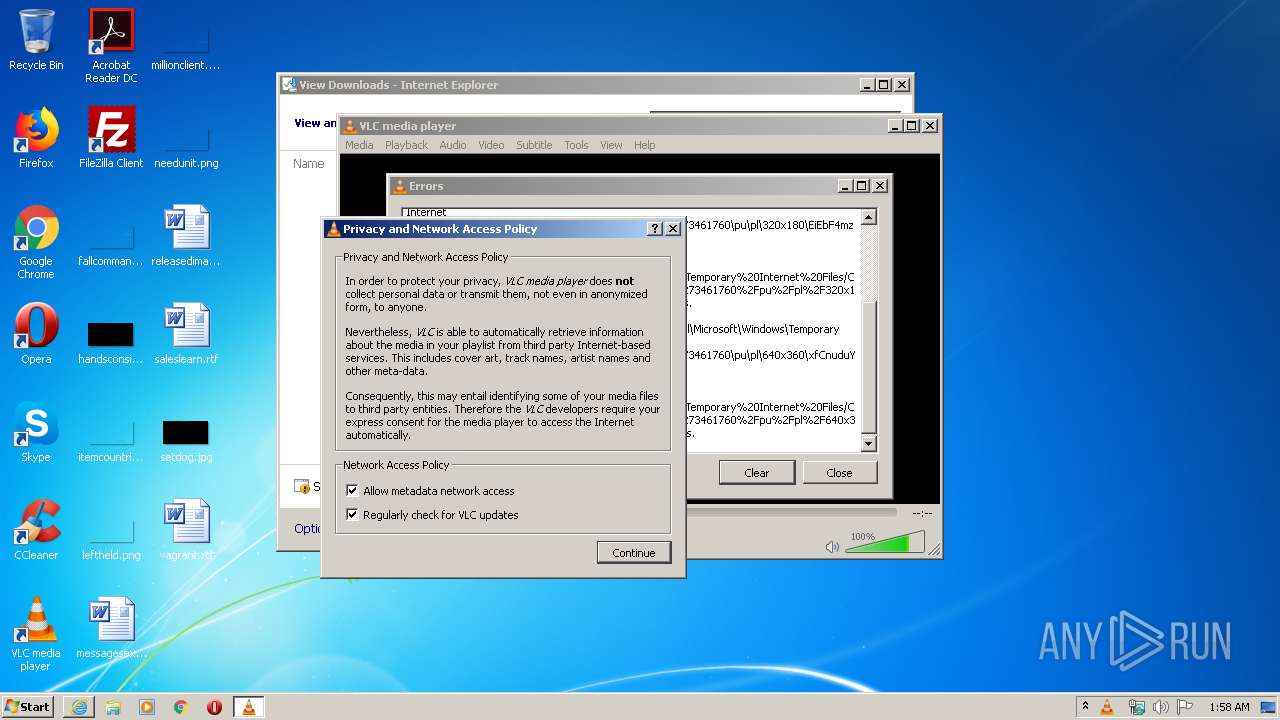Click the help question mark in Privacy dialog

655,229
